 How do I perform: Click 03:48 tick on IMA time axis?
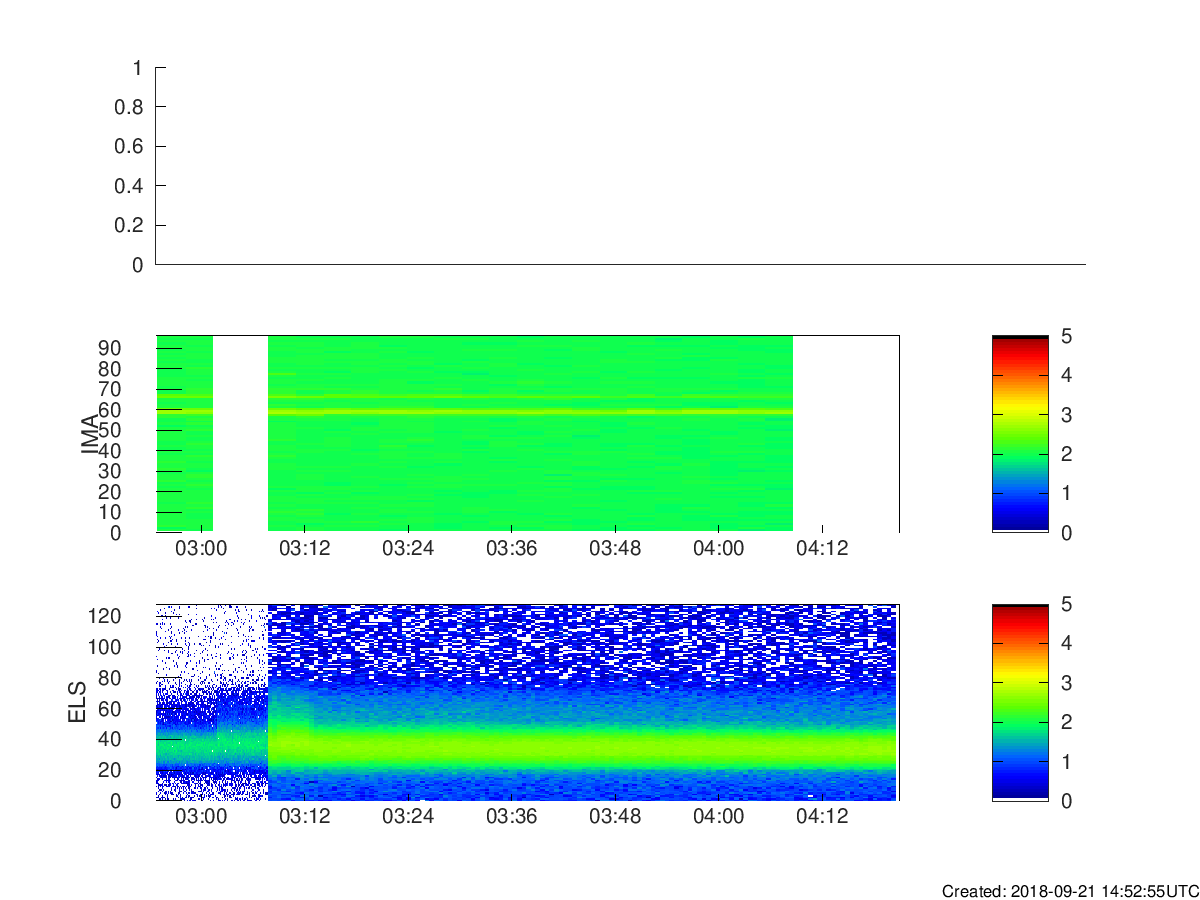(615, 548)
